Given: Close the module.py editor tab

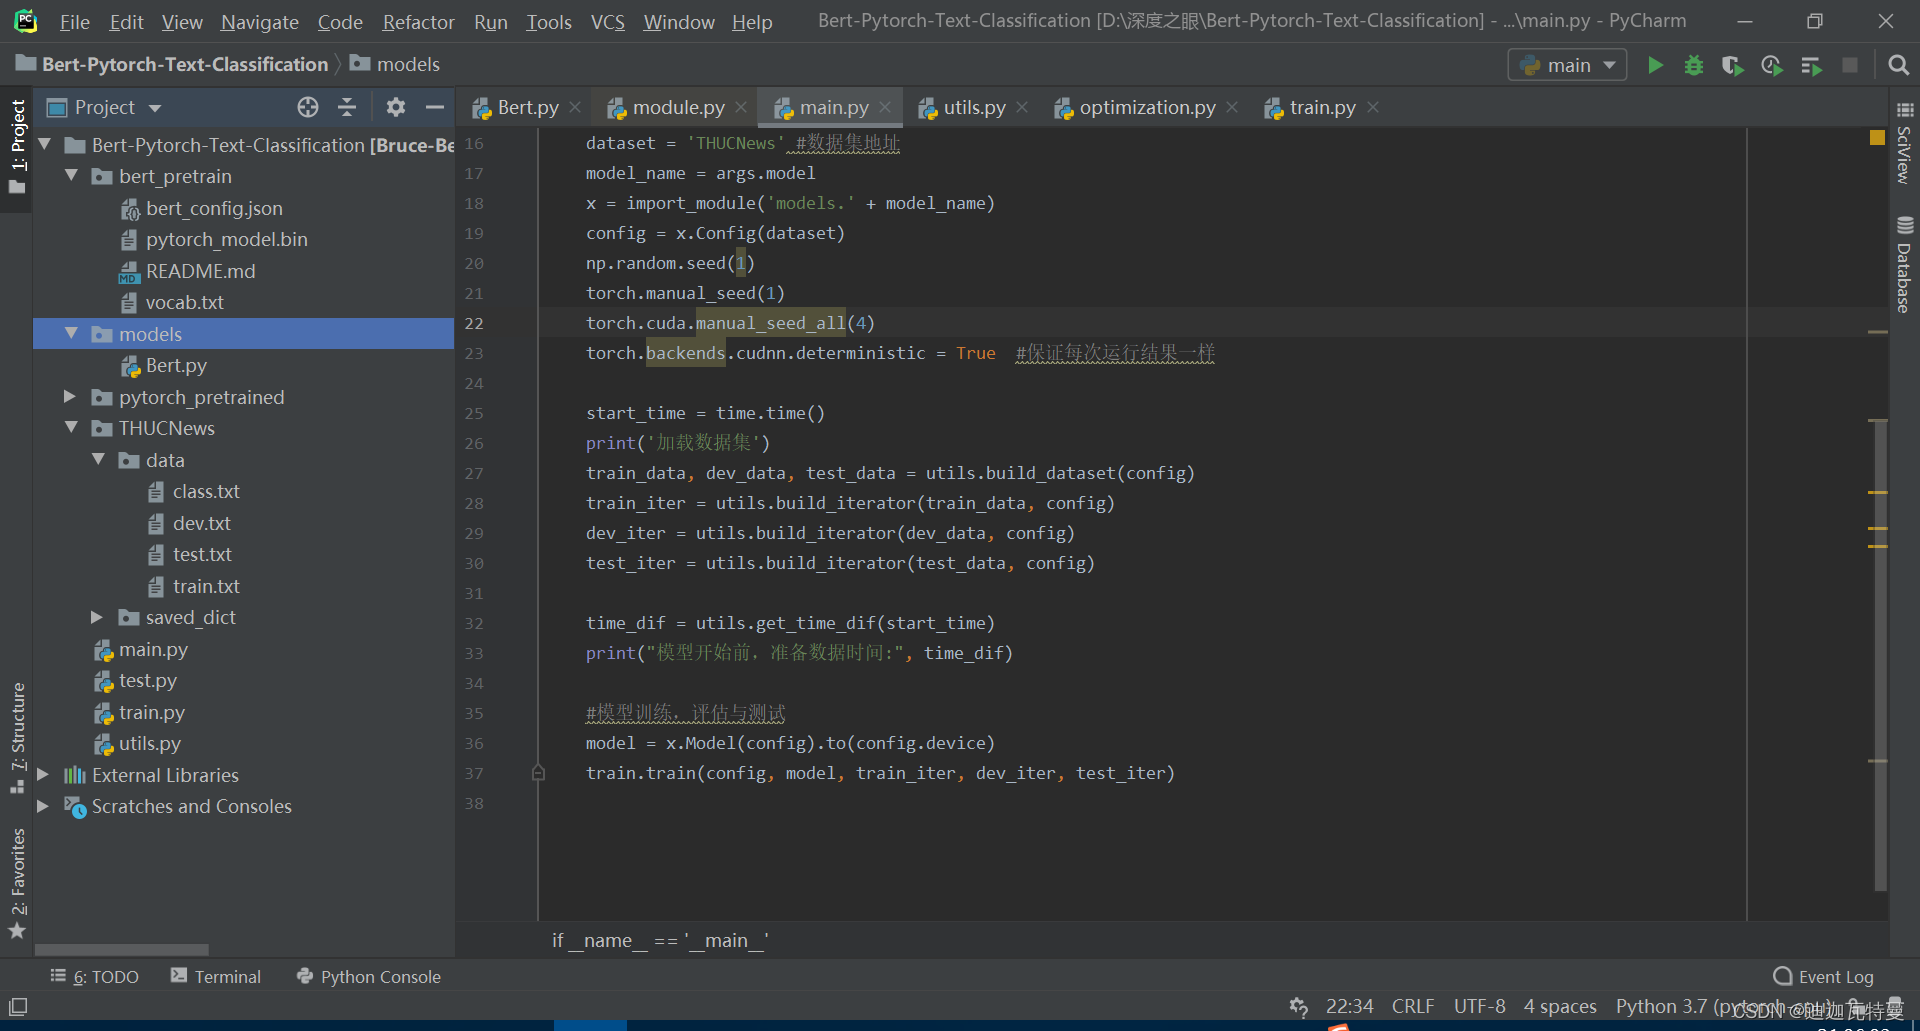Looking at the screenshot, I should click(x=741, y=107).
